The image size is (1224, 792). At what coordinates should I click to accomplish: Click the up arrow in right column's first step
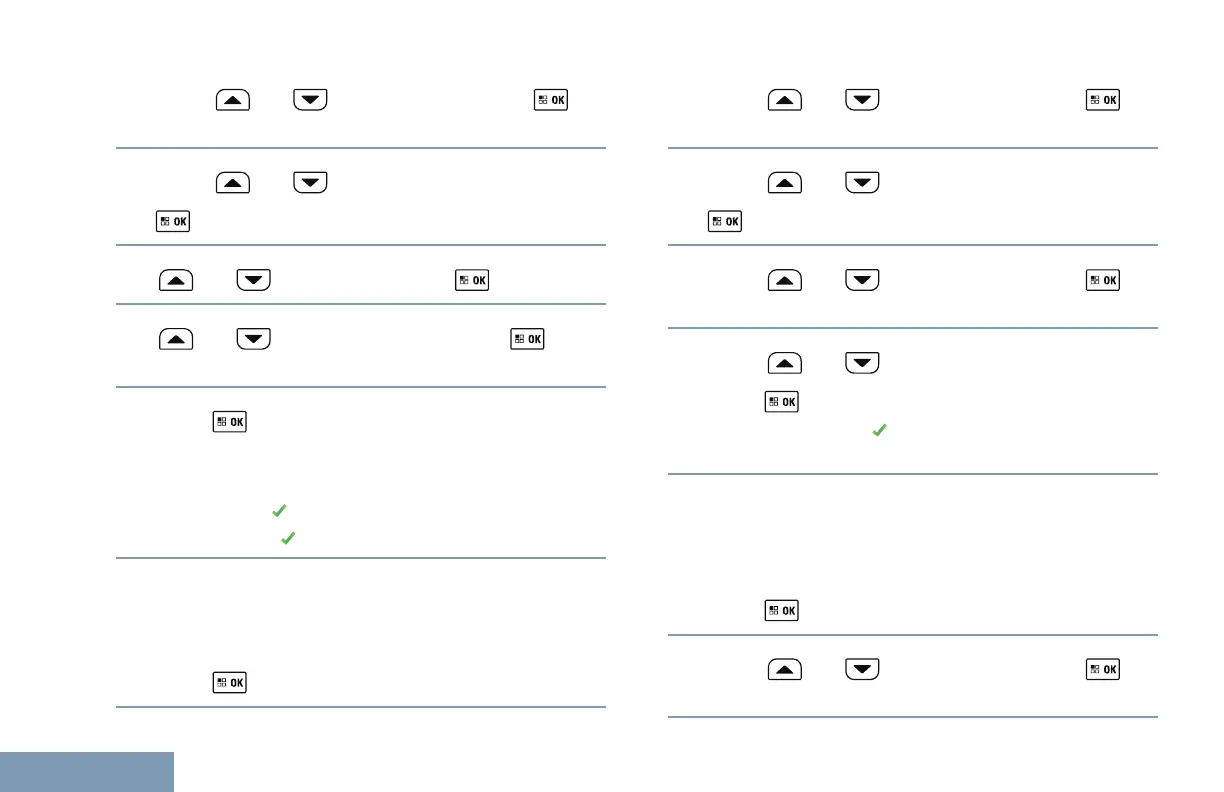point(785,101)
